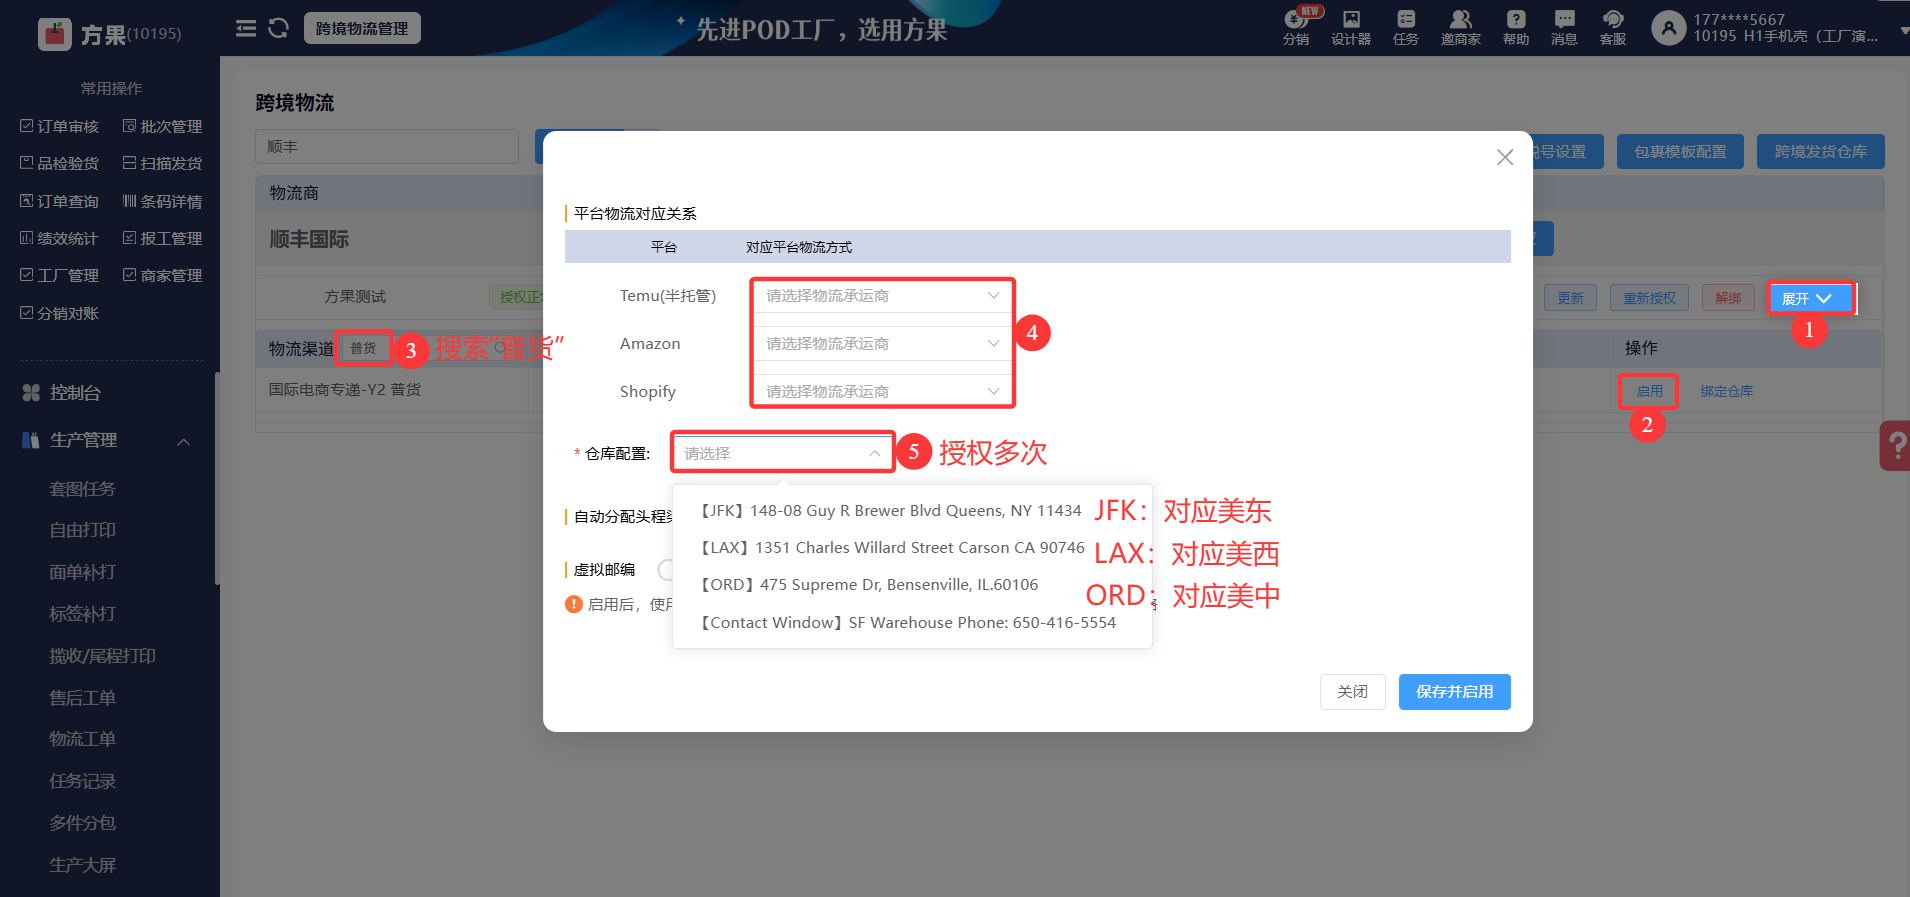Image resolution: width=1910 pixels, height=897 pixels.
Task: Collapse the sidebar with the hamburger icon
Action: pyautogui.click(x=246, y=28)
